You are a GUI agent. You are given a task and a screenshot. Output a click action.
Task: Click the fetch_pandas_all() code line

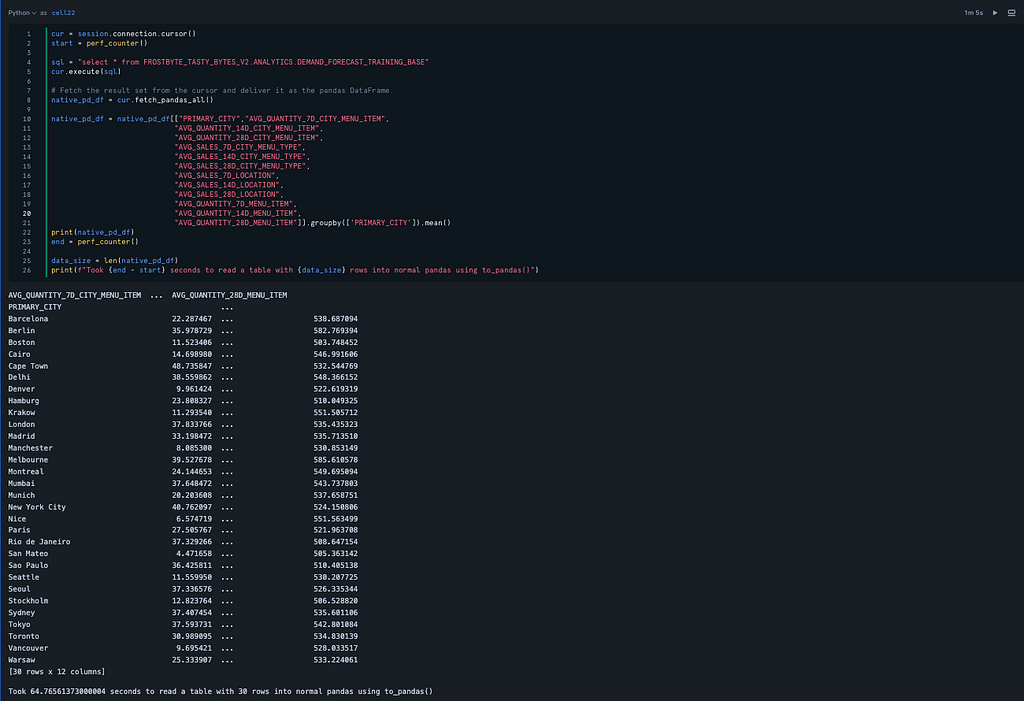point(132,100)
